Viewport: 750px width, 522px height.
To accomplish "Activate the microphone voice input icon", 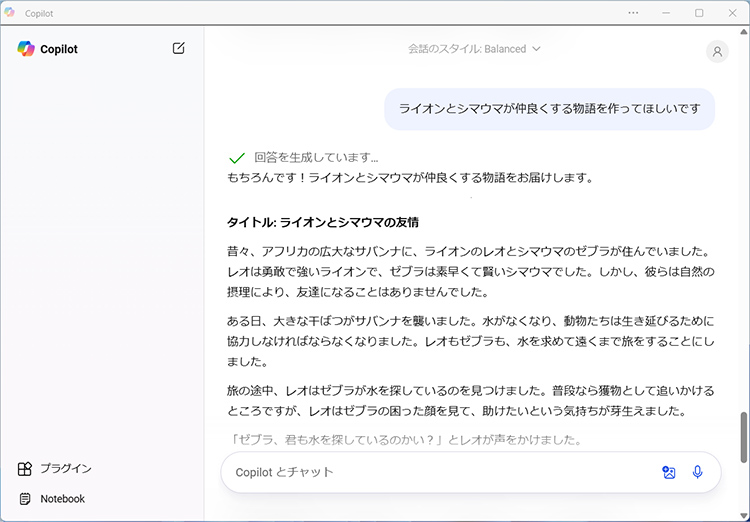I will coord(698,472).
